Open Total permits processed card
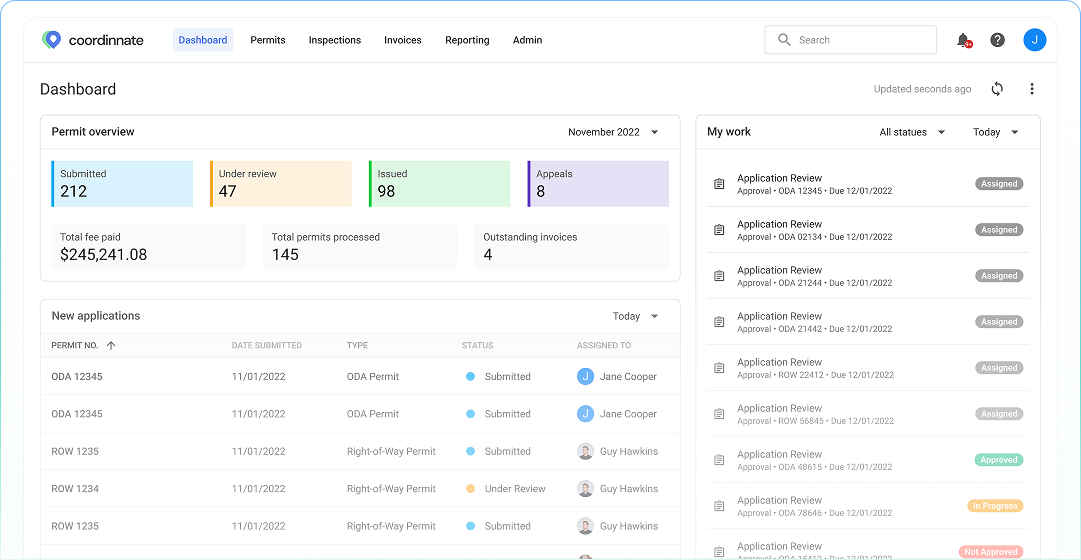1081x560 pixels. point(360,246)
